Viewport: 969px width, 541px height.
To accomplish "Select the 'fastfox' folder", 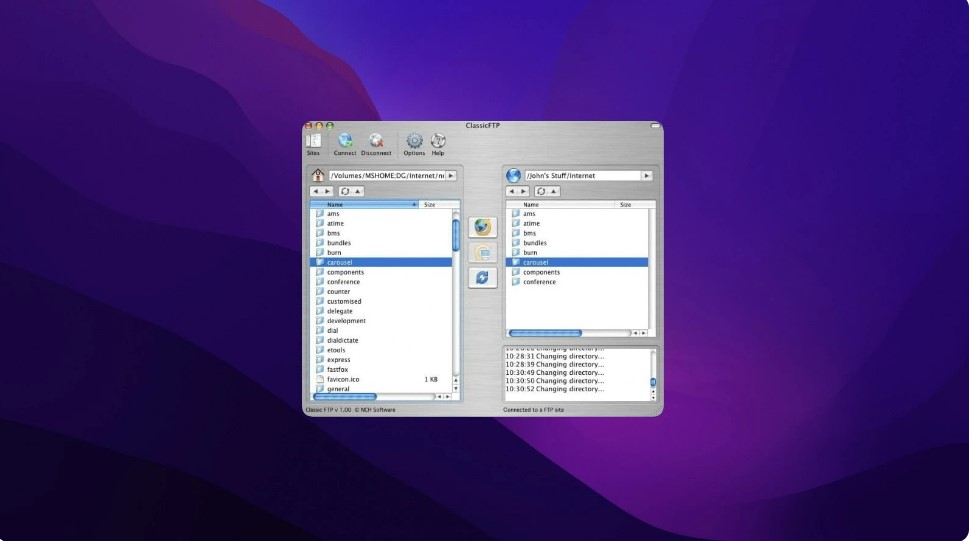I will pyautogui.click(x=381, y=370).
